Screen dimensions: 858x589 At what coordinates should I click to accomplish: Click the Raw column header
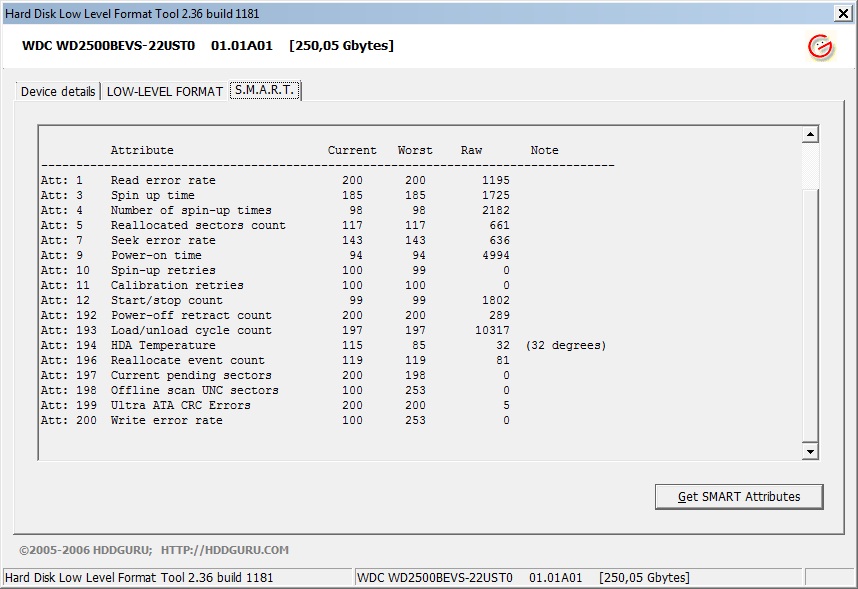point(471,150)
